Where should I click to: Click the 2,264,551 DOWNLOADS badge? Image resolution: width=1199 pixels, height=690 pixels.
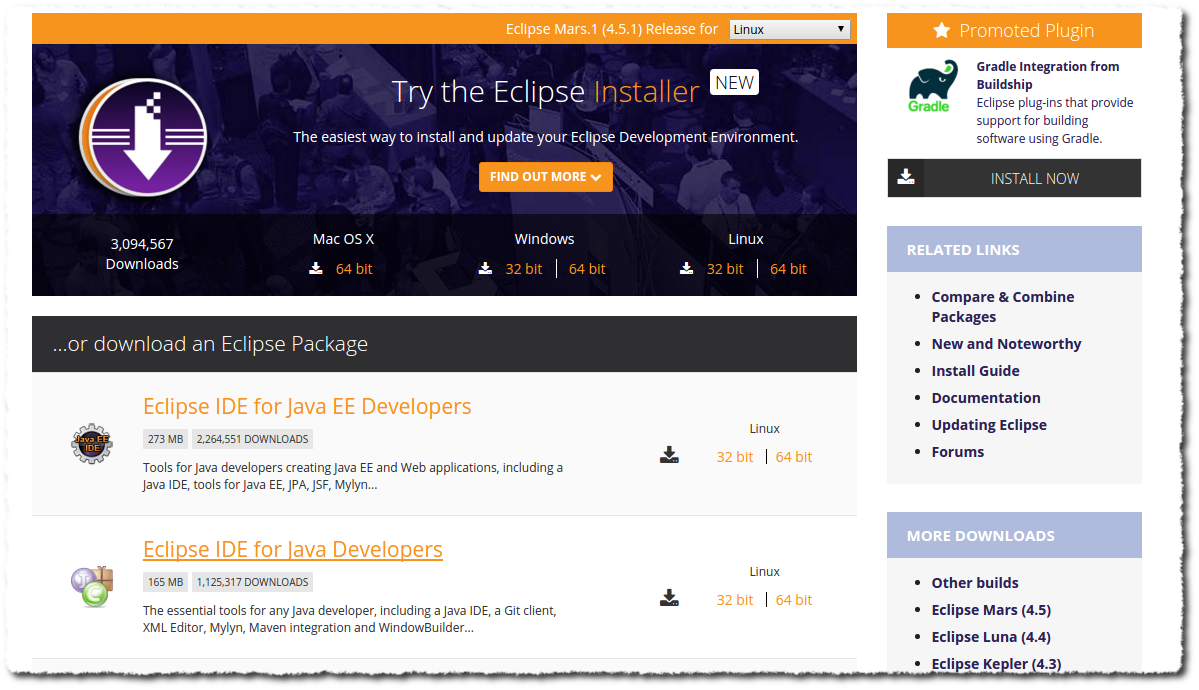(252, 439)
